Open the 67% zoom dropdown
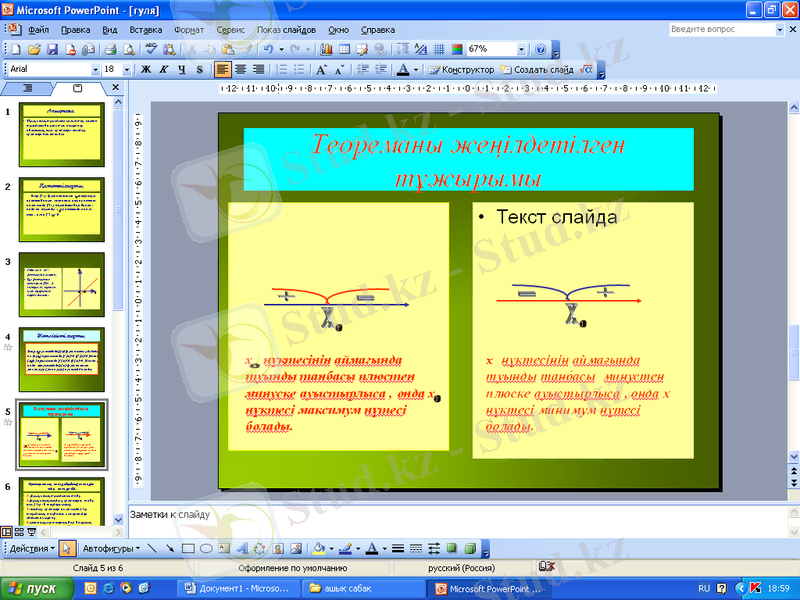Screen dimensions: 800x600 521,49
